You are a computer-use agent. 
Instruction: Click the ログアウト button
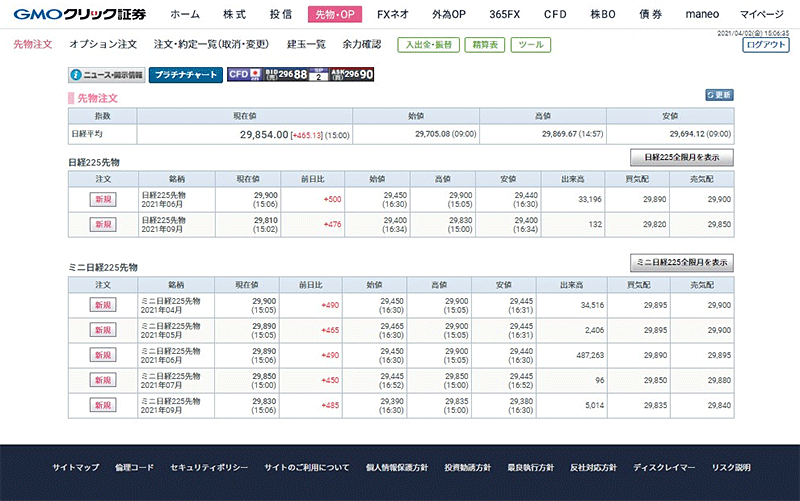click(766, 45)
